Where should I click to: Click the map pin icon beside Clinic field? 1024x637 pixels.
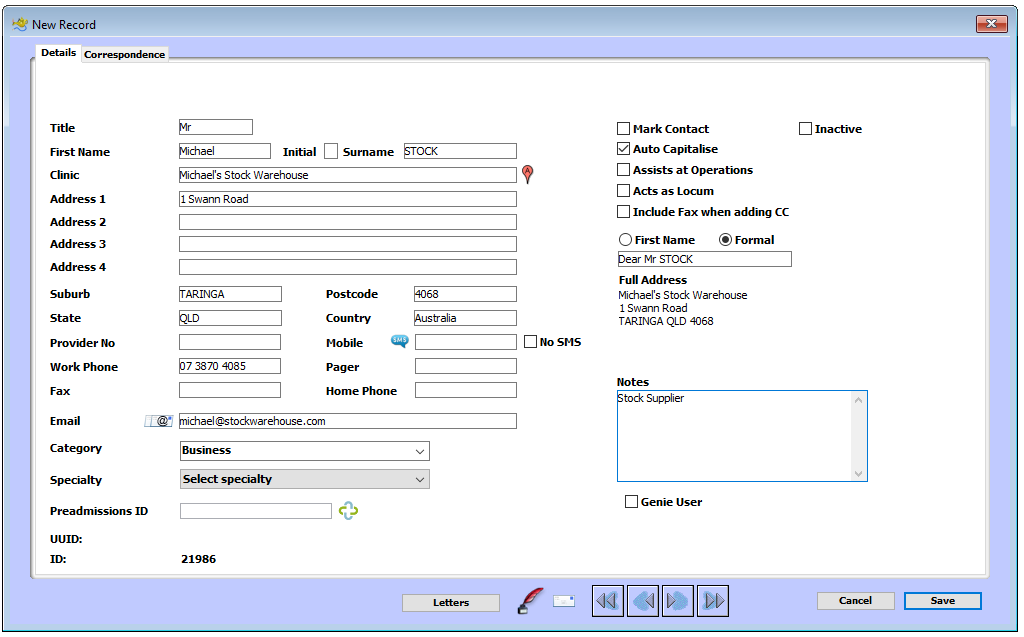[x=528, y=173]
